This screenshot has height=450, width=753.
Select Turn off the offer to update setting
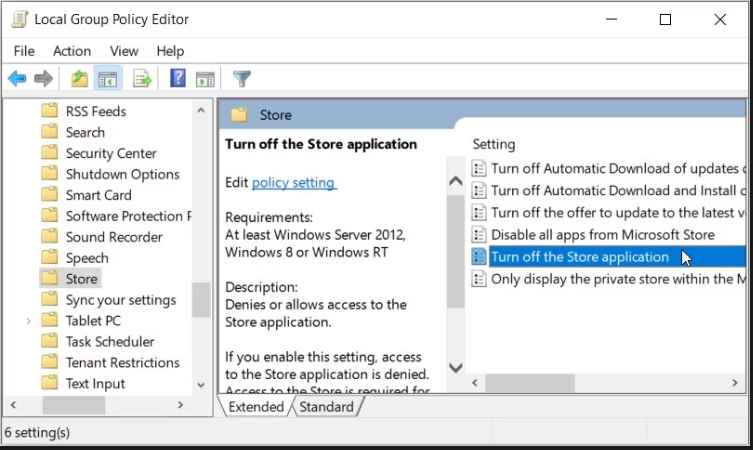(x=618, y=212)
